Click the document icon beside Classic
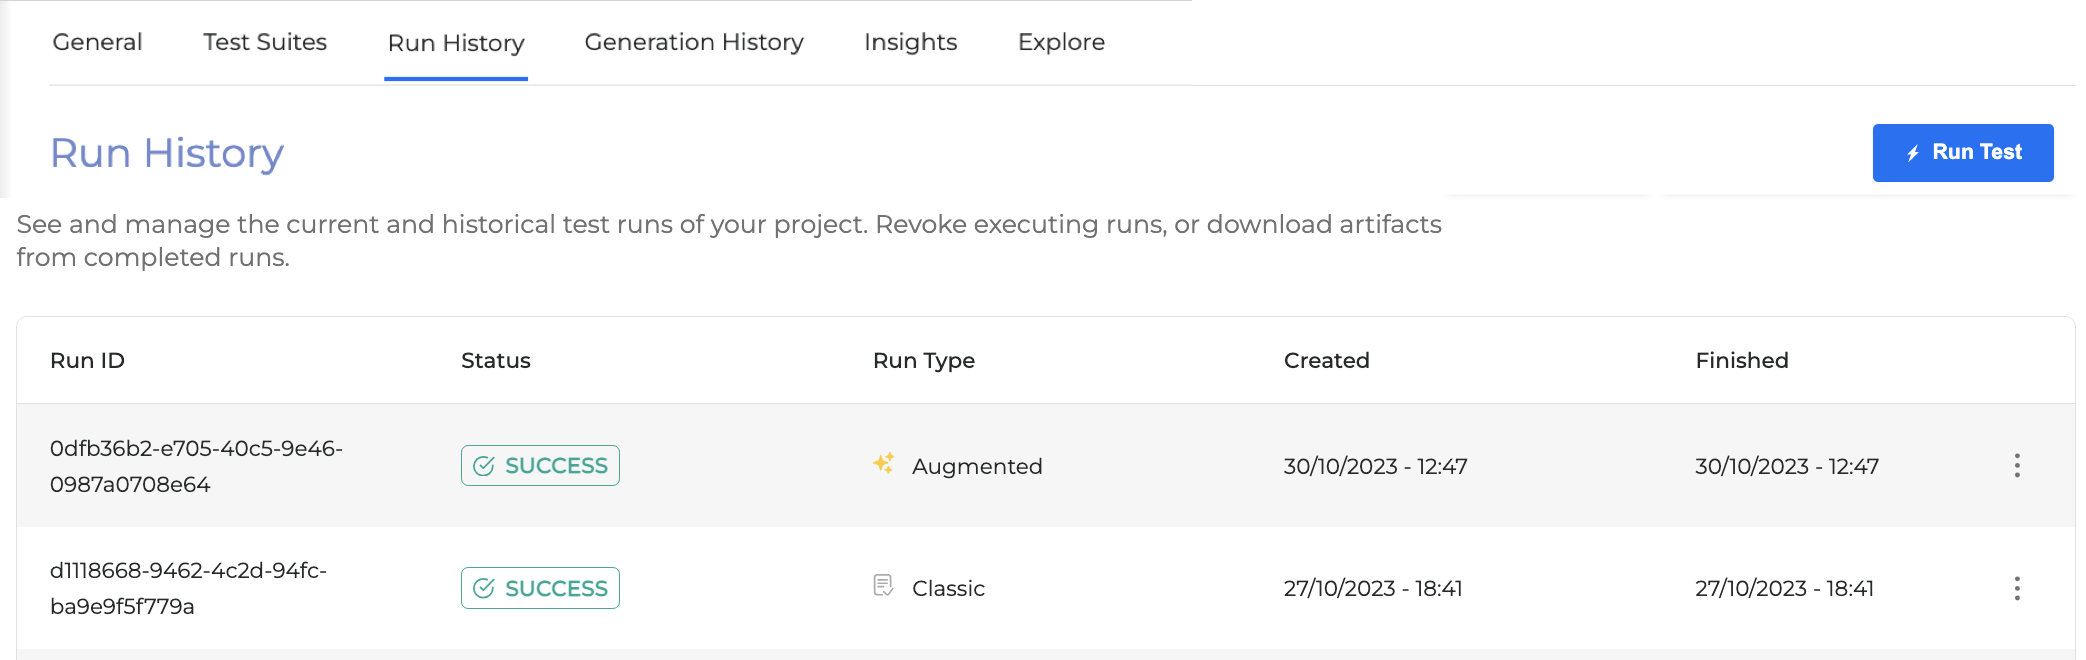 click(883, 586)
